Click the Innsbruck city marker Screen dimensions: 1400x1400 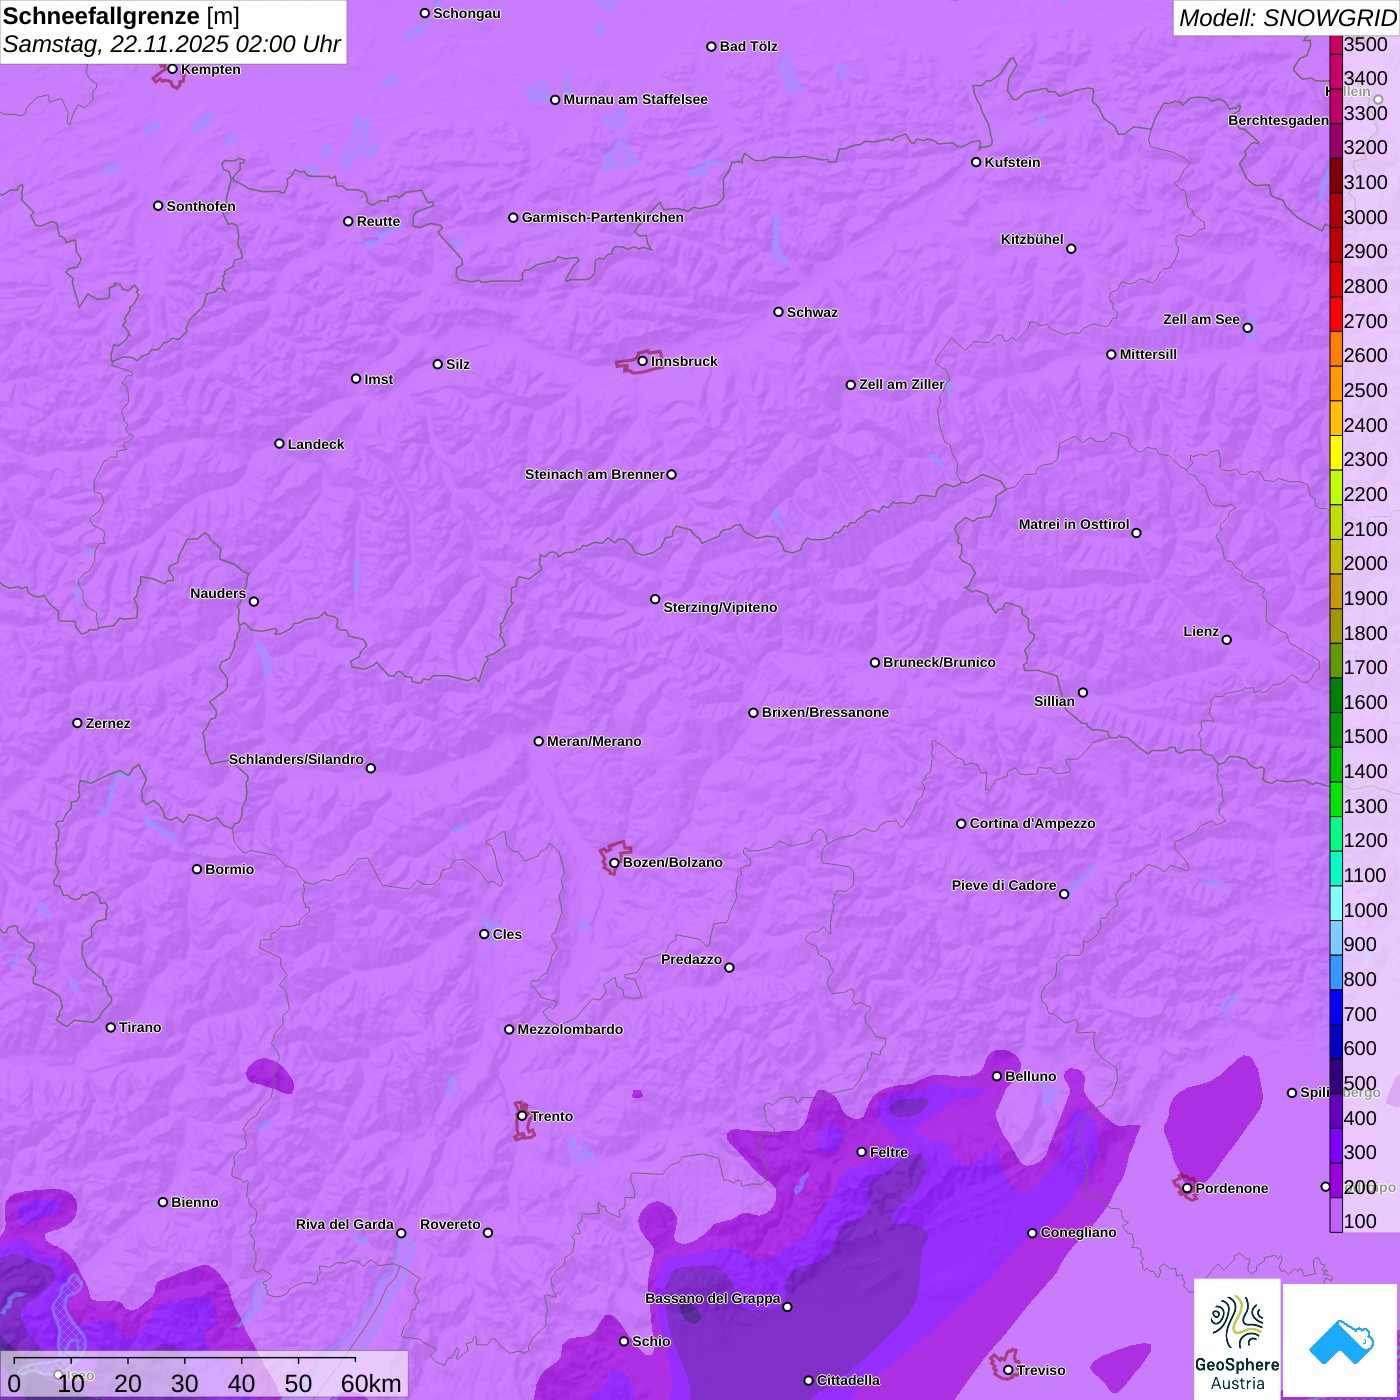point(643,361)
